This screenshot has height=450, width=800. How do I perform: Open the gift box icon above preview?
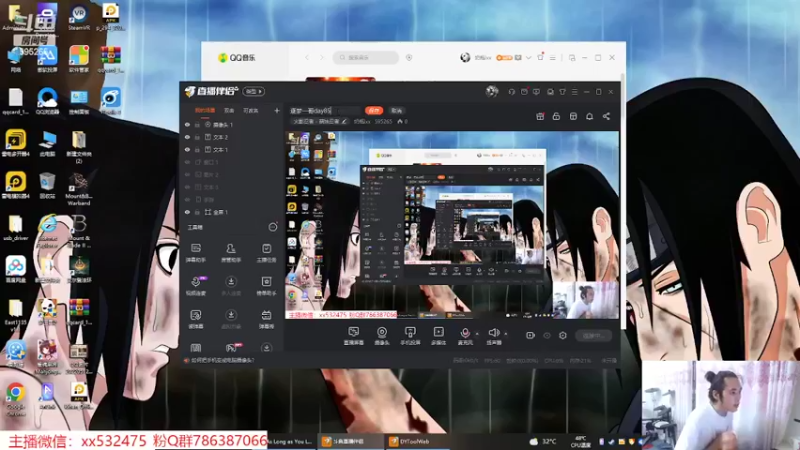coord(540,116)
